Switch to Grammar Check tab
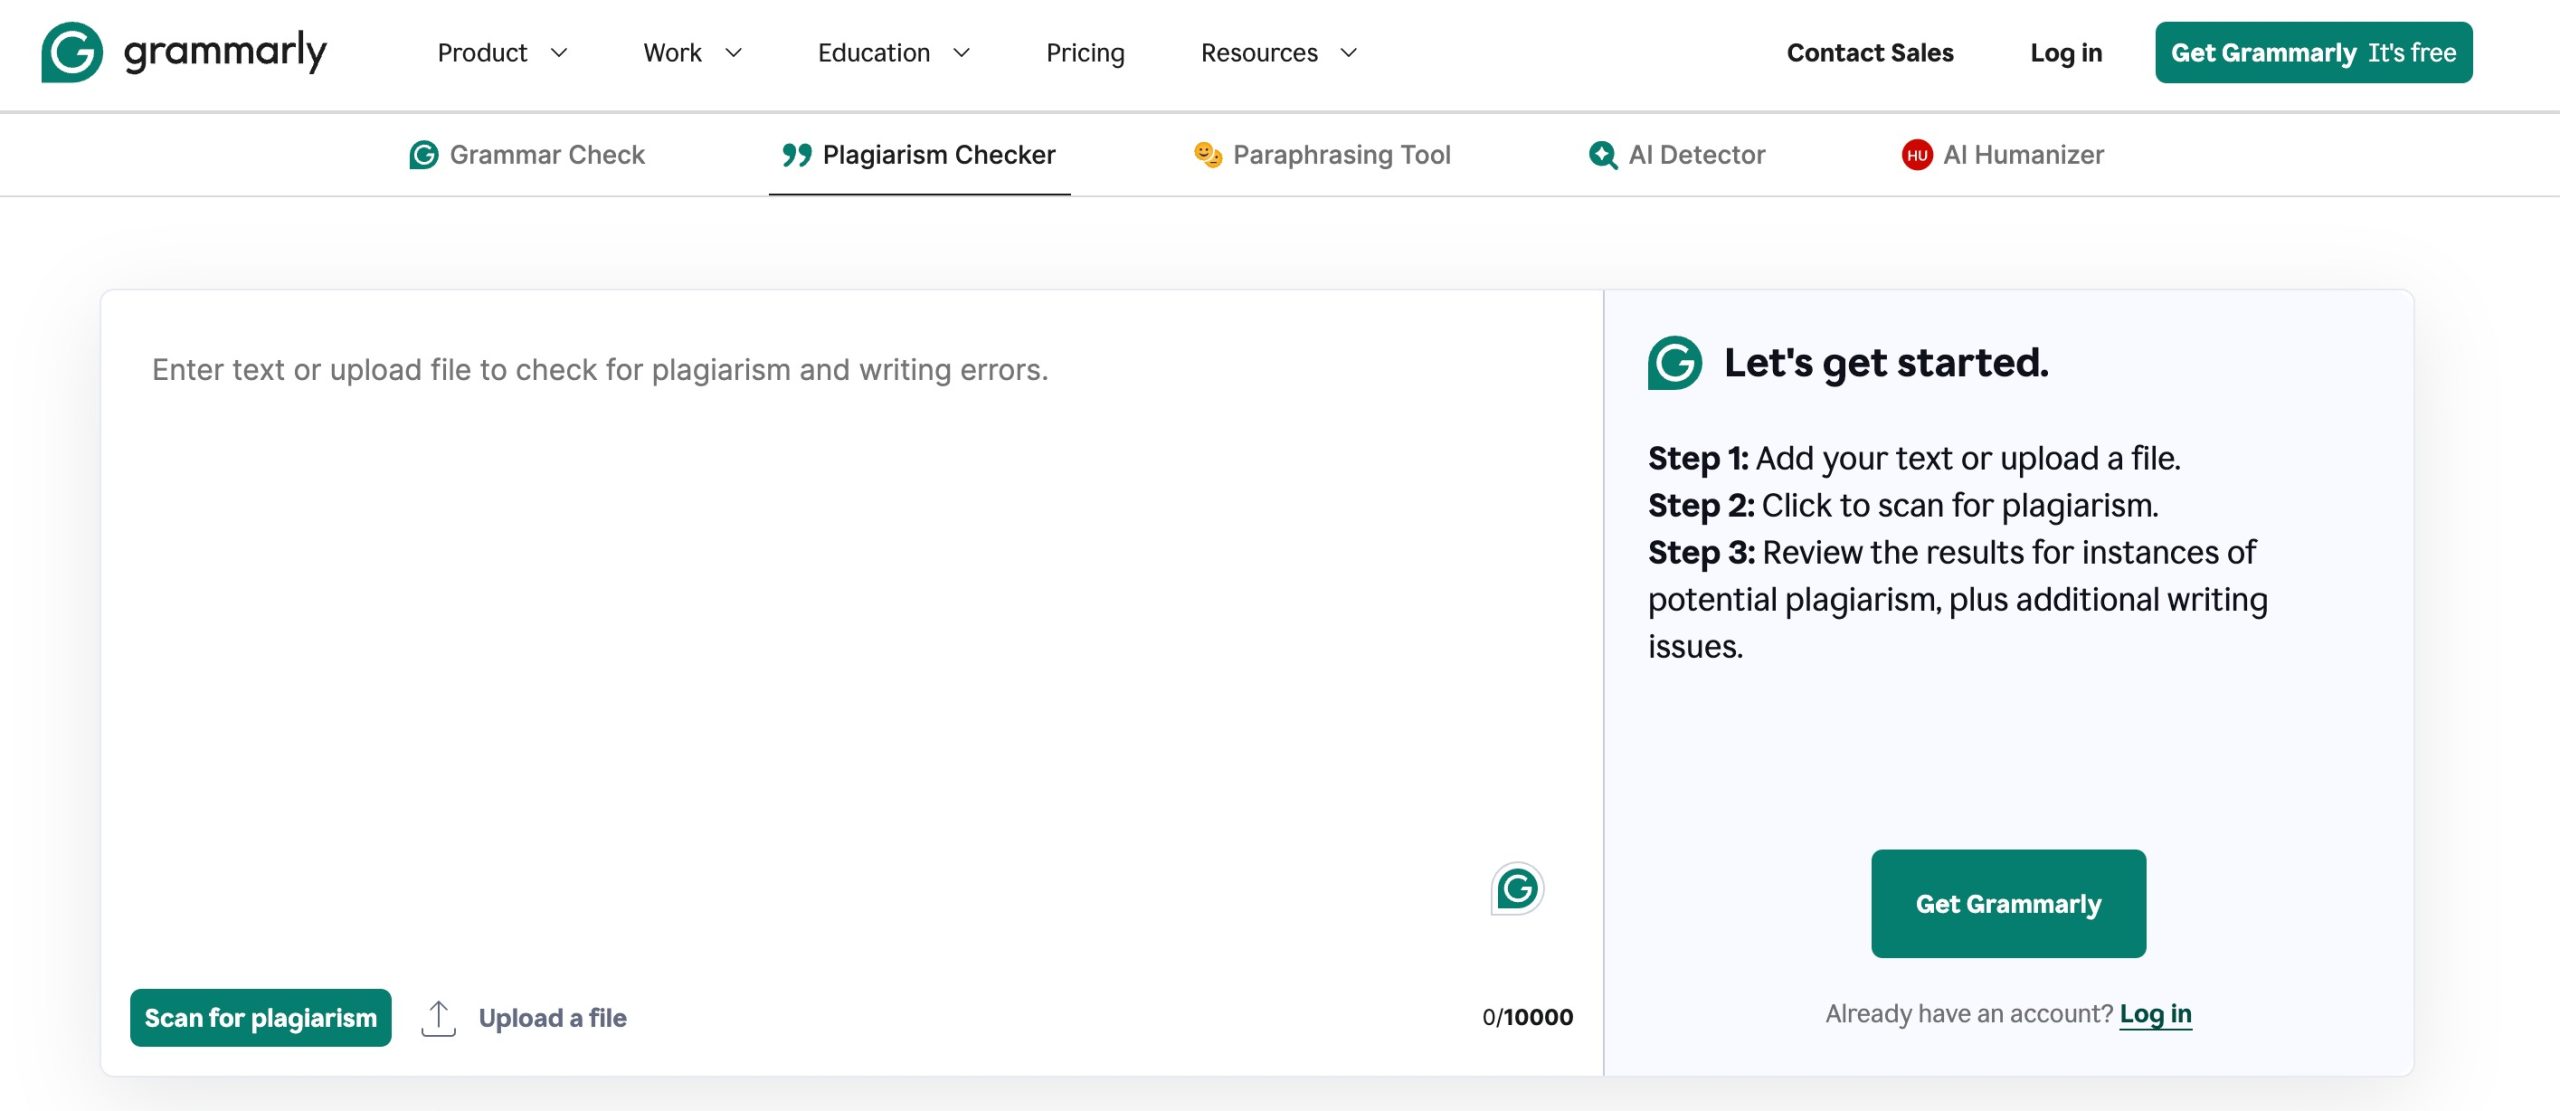 tap(527, 155)
